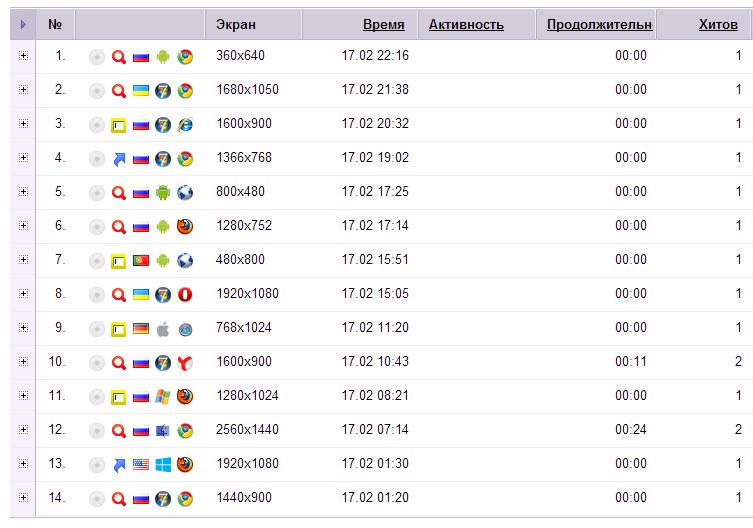This screenshot has height=528, width=753.
Task: Expand the details of visit 14
Action: coord(23,498)
